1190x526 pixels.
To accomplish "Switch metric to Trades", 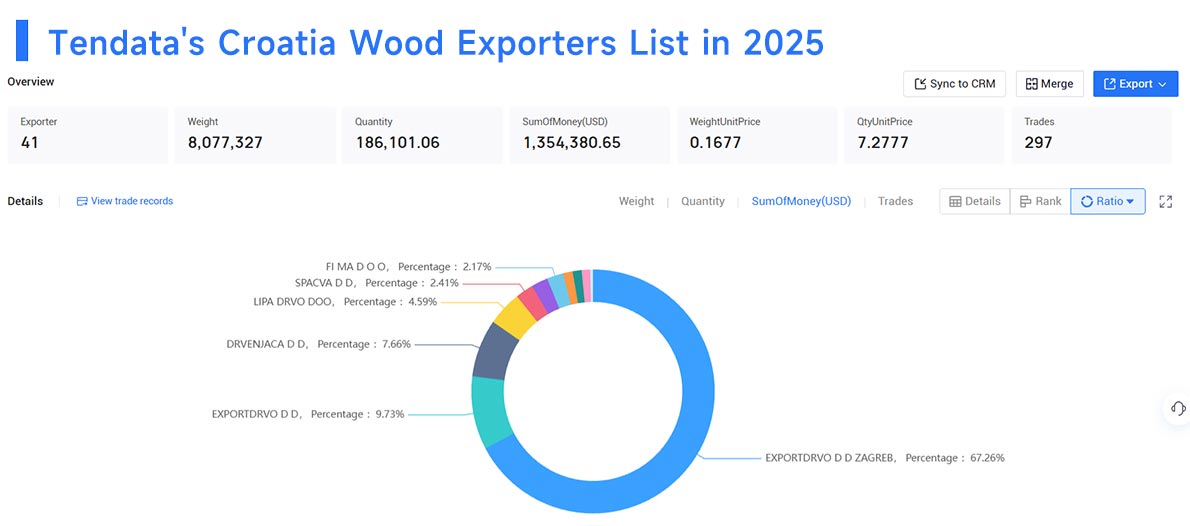I will pyautogui.click(x=896, y=201).
